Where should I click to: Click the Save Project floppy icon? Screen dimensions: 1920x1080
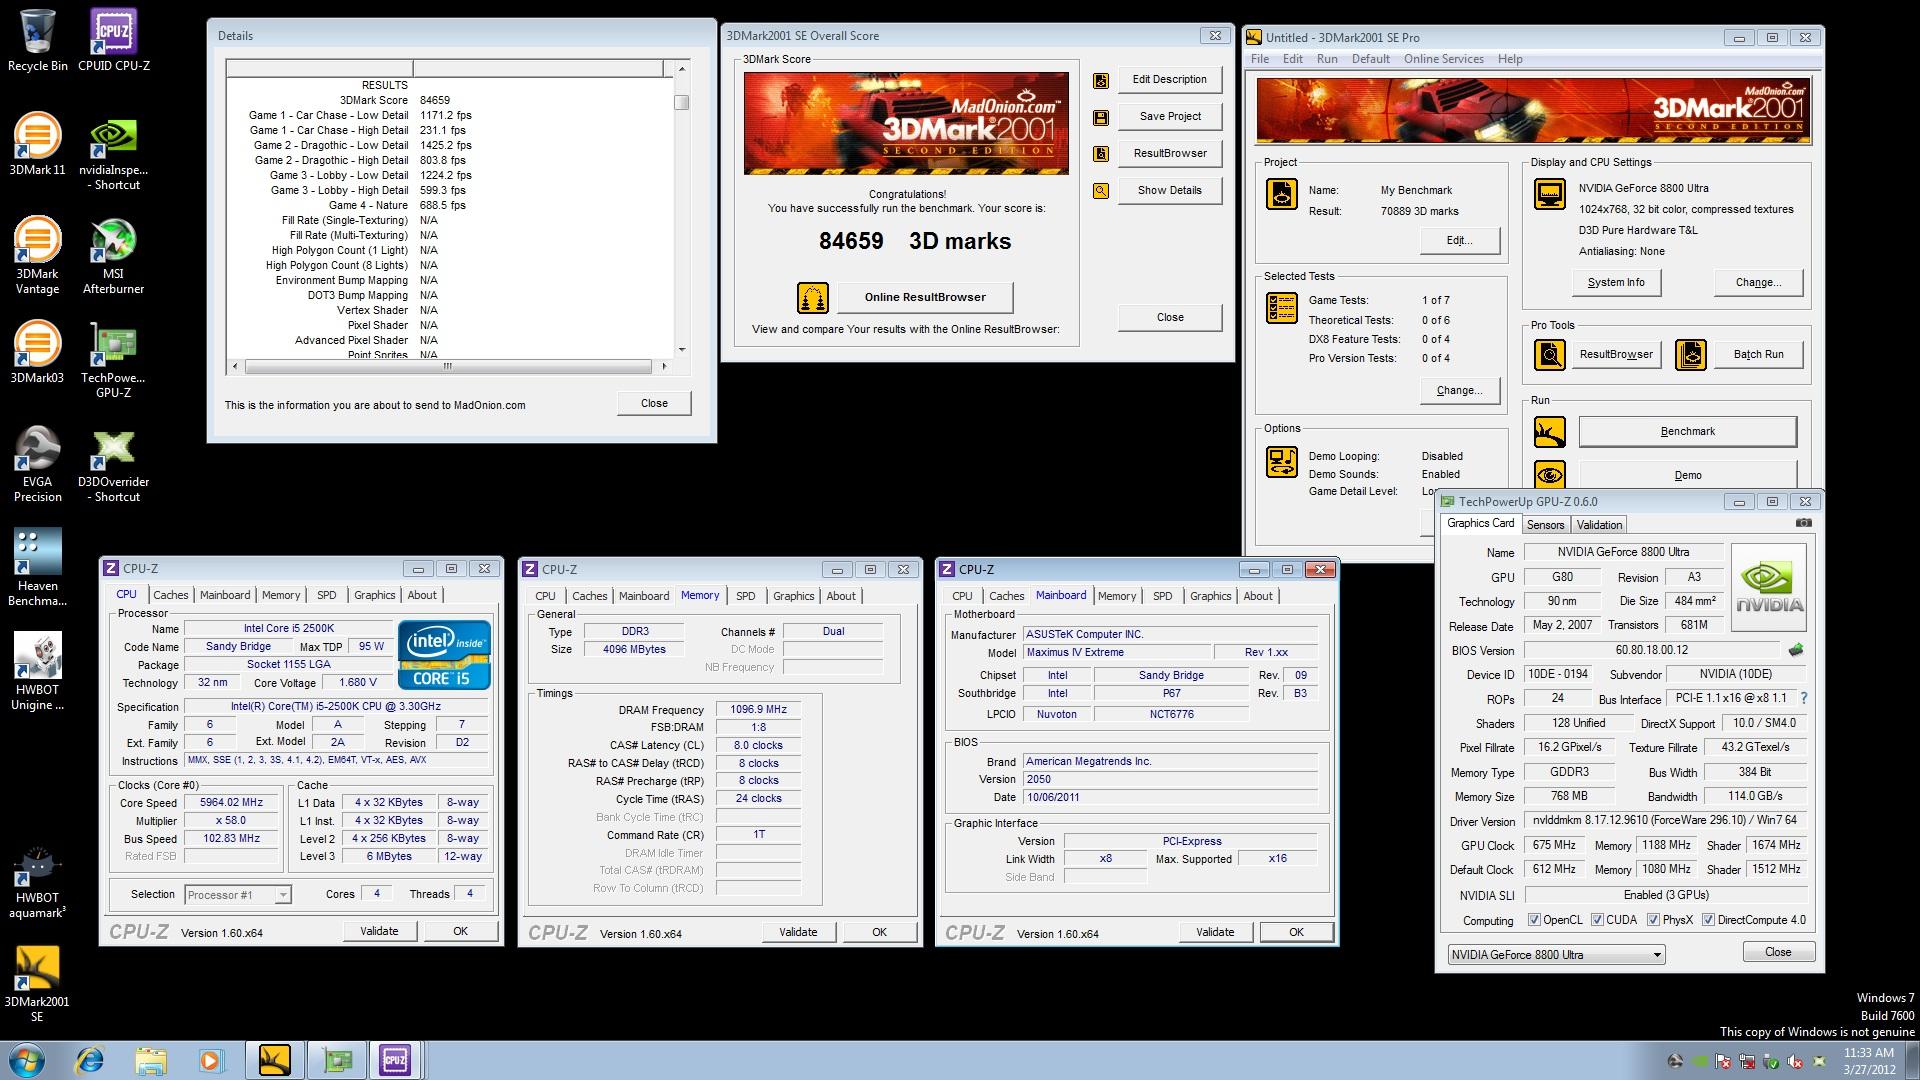click(x=1101, y=117)
